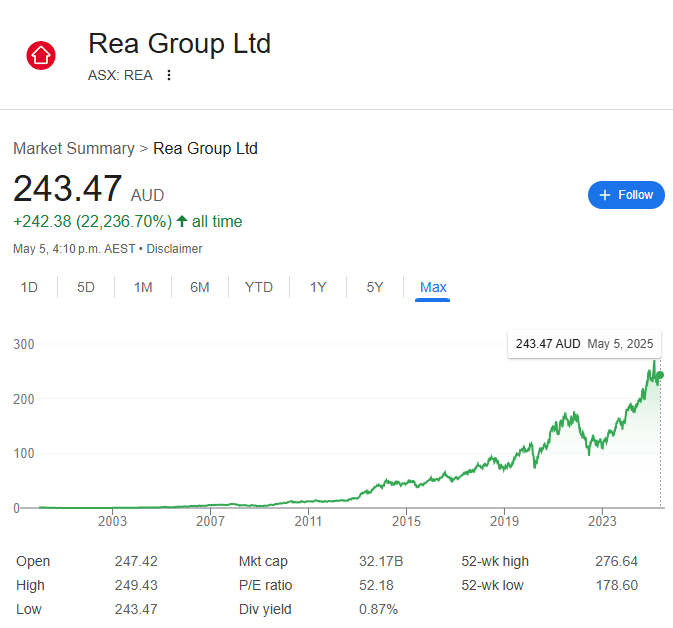
Task: Open the Market Summary breadcrumb link
Action: (74, 149)
